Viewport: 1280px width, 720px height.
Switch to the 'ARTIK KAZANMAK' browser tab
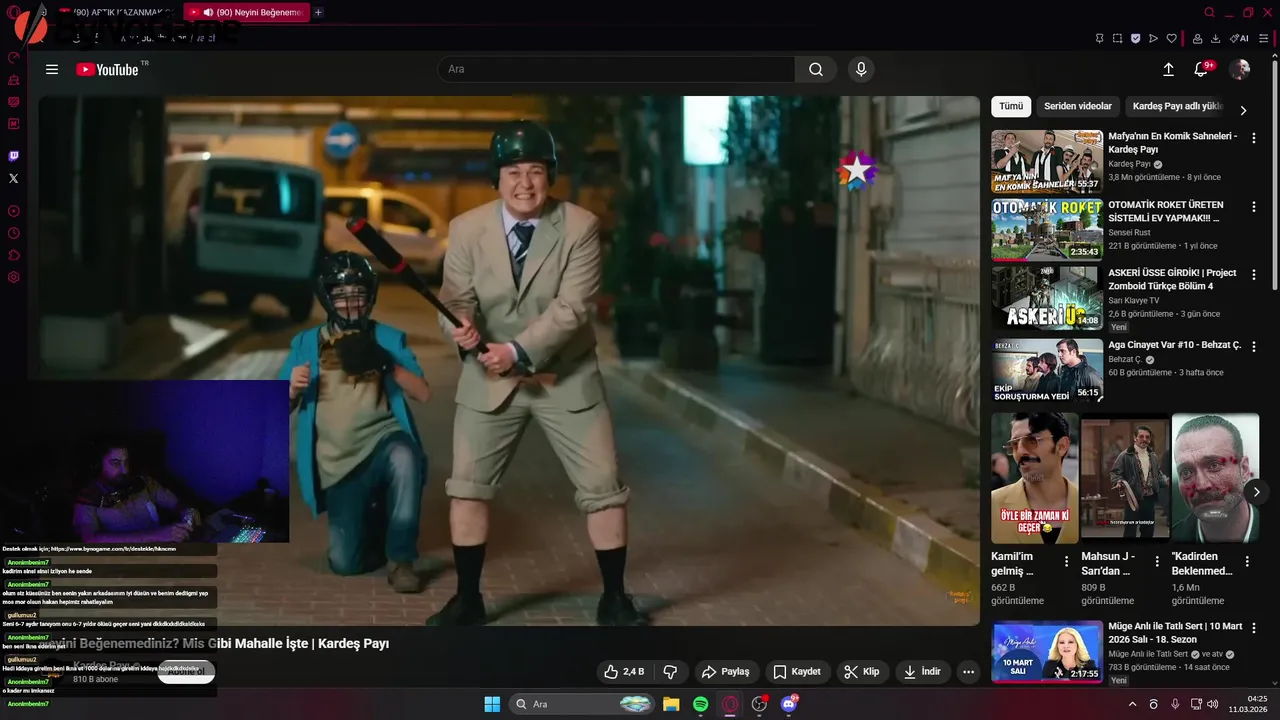116,12
